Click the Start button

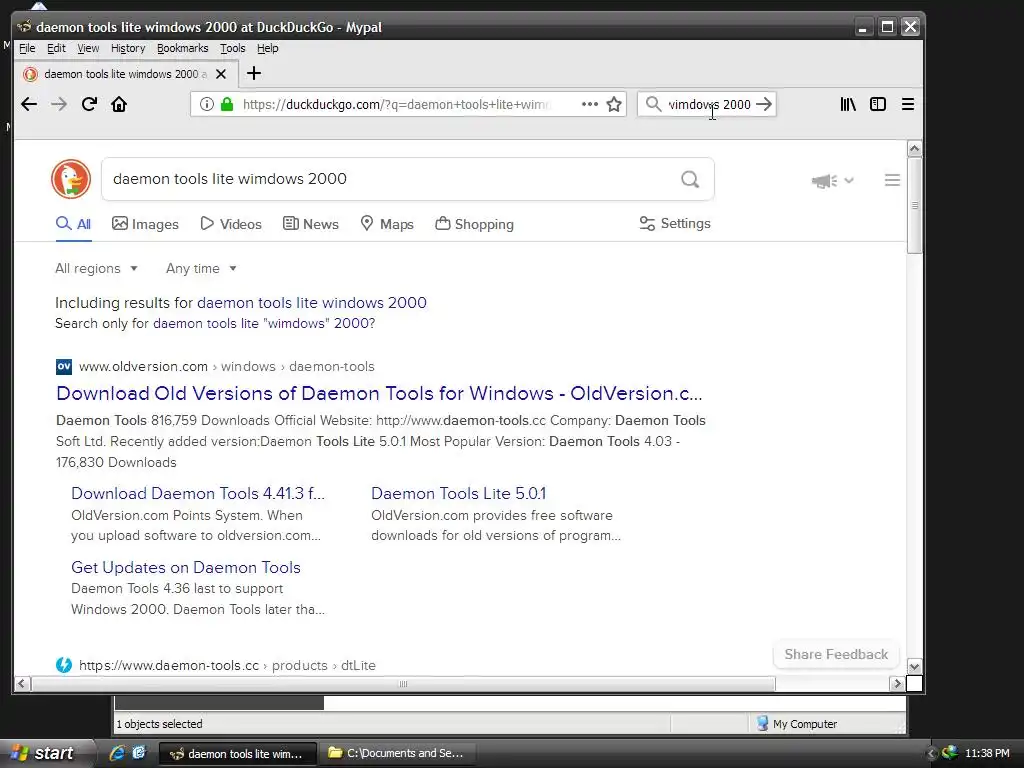click(x=43, y=753)
